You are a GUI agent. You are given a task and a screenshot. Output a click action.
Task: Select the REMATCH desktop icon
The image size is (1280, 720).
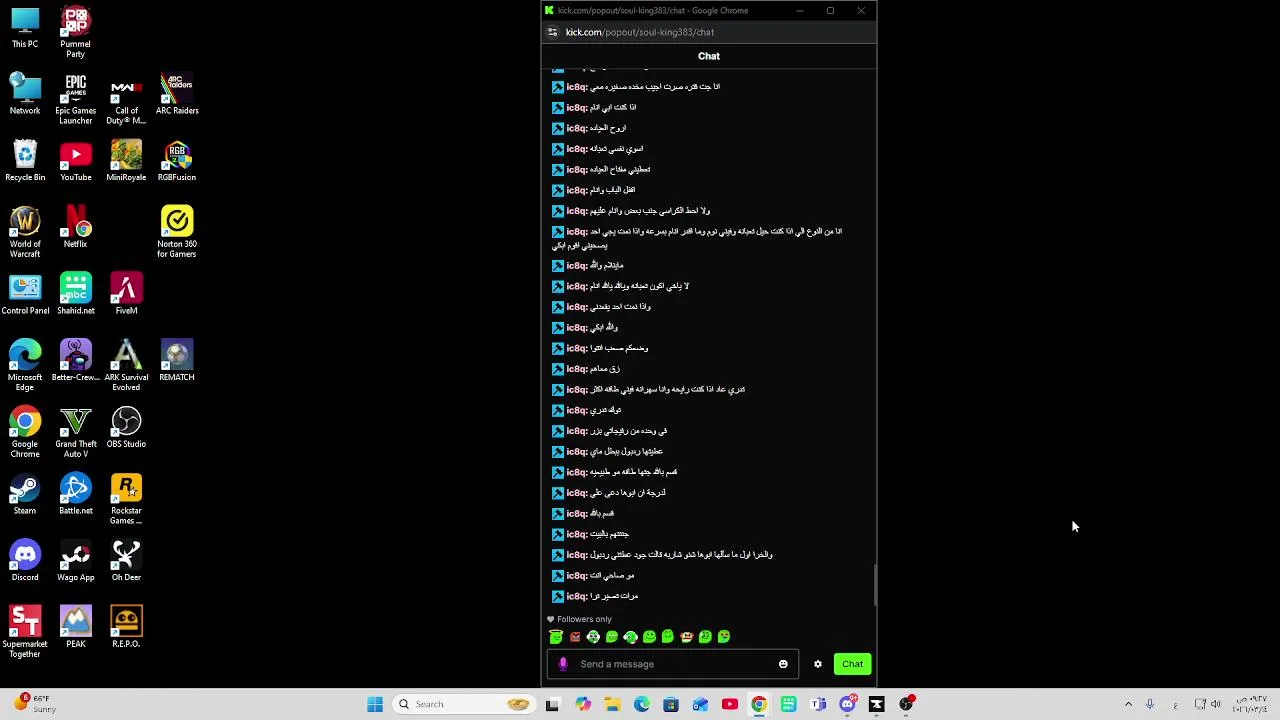click(177, 362)
